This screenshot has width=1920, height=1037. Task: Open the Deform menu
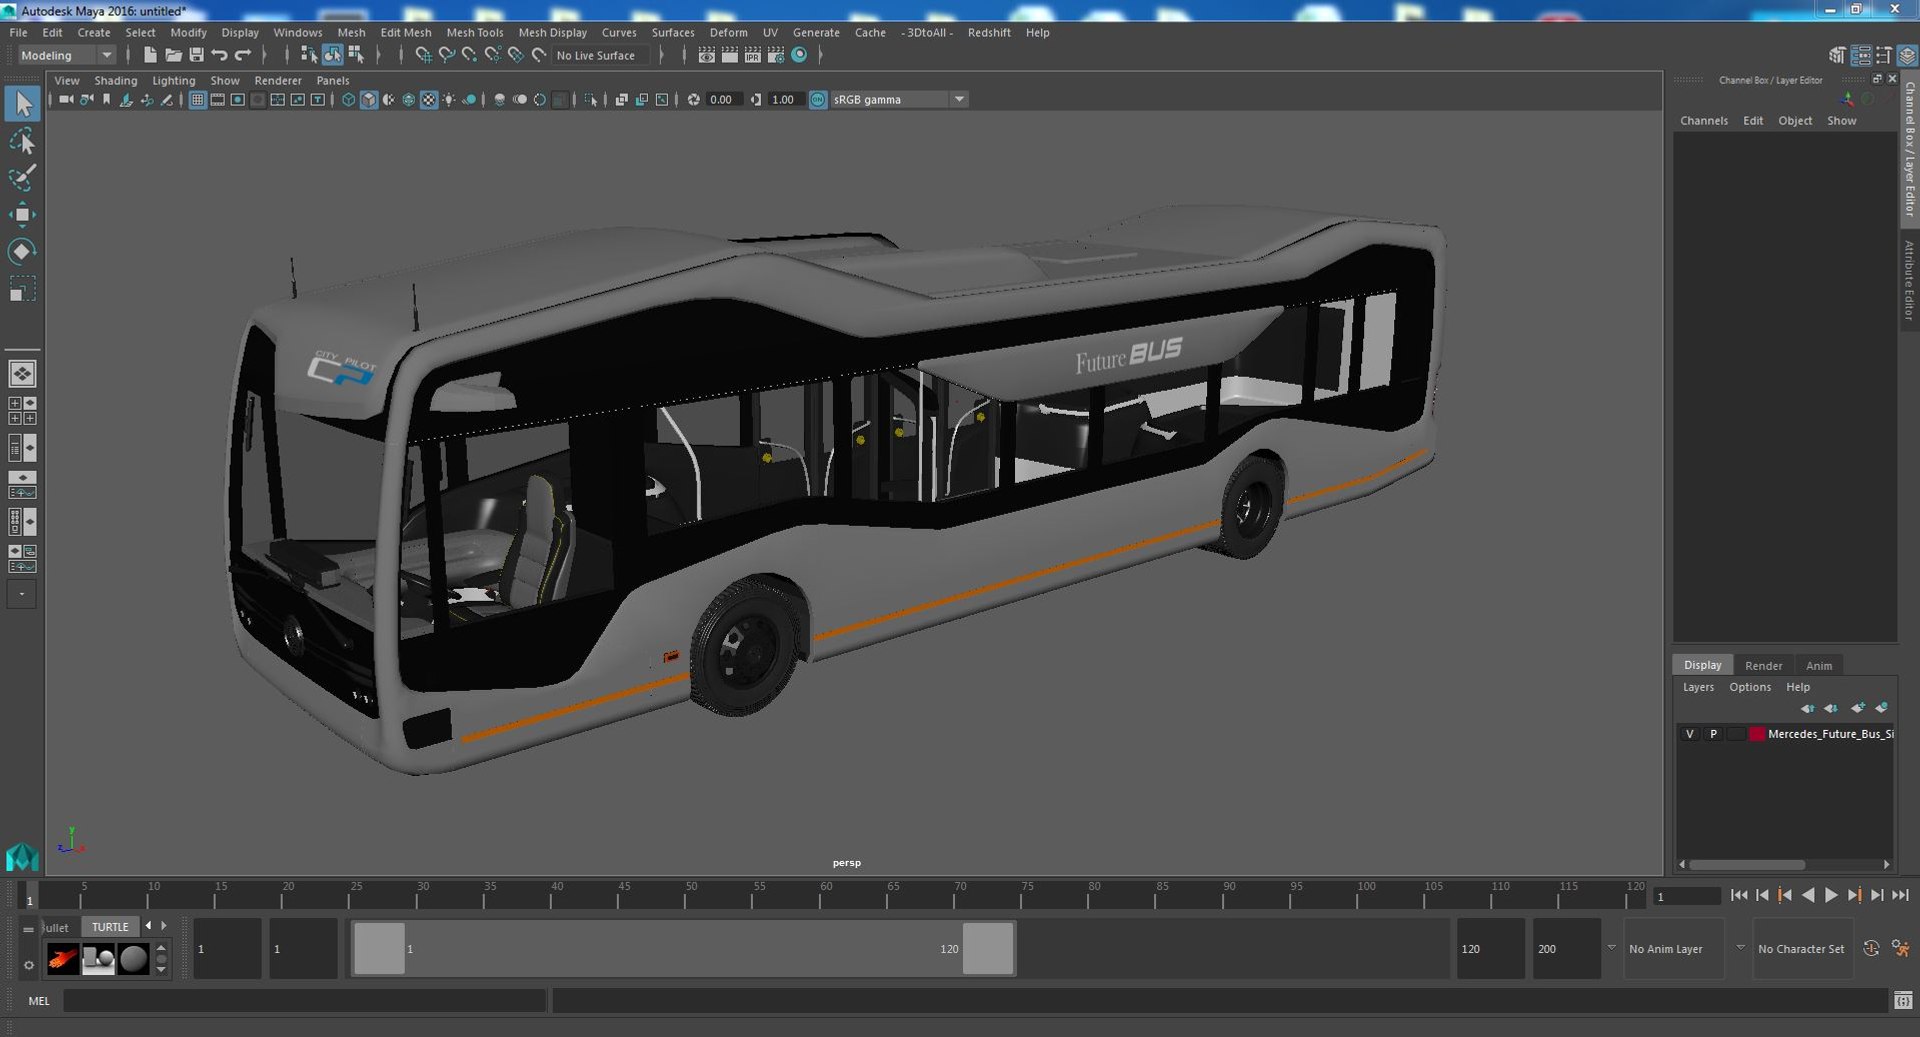[728, 33]
